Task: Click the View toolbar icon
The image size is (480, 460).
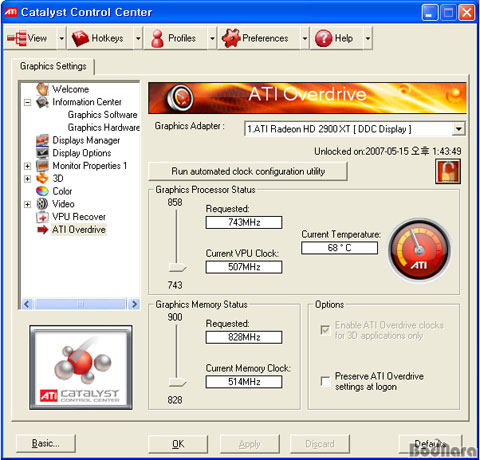Action: (17, 38)
